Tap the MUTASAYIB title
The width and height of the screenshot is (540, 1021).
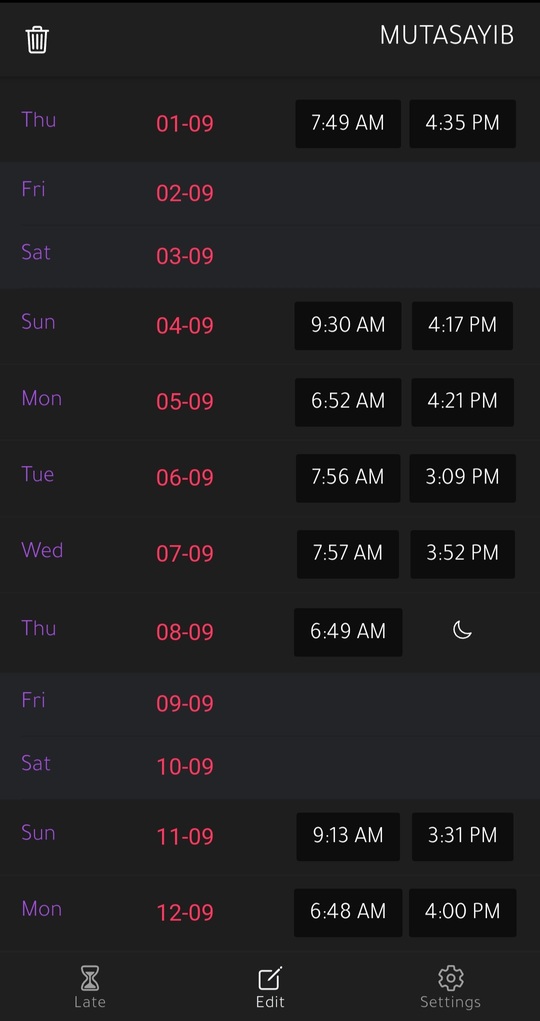(447, 36)
